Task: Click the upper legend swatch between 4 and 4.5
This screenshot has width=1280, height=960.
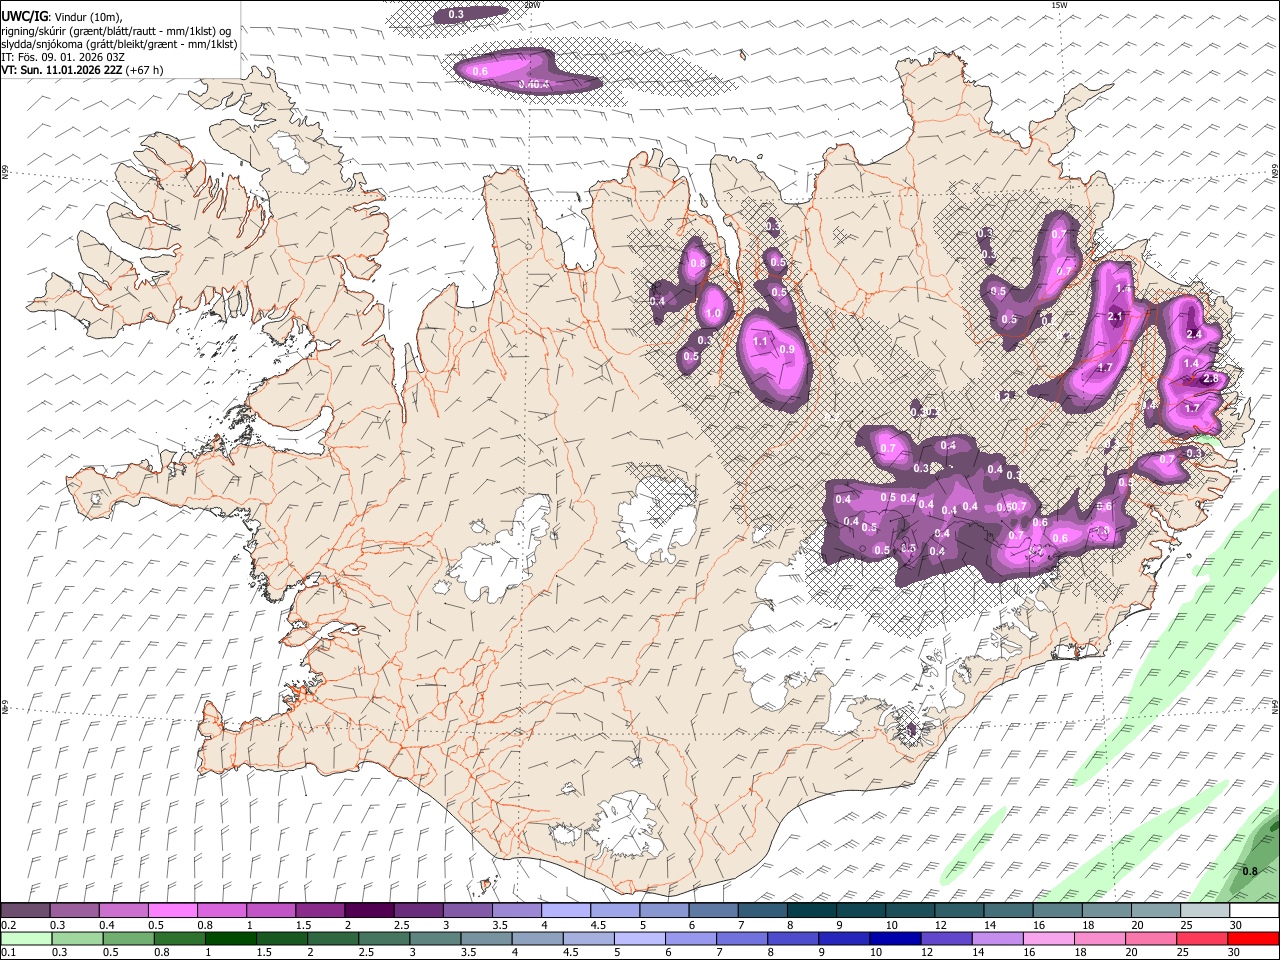Action: 565,911
